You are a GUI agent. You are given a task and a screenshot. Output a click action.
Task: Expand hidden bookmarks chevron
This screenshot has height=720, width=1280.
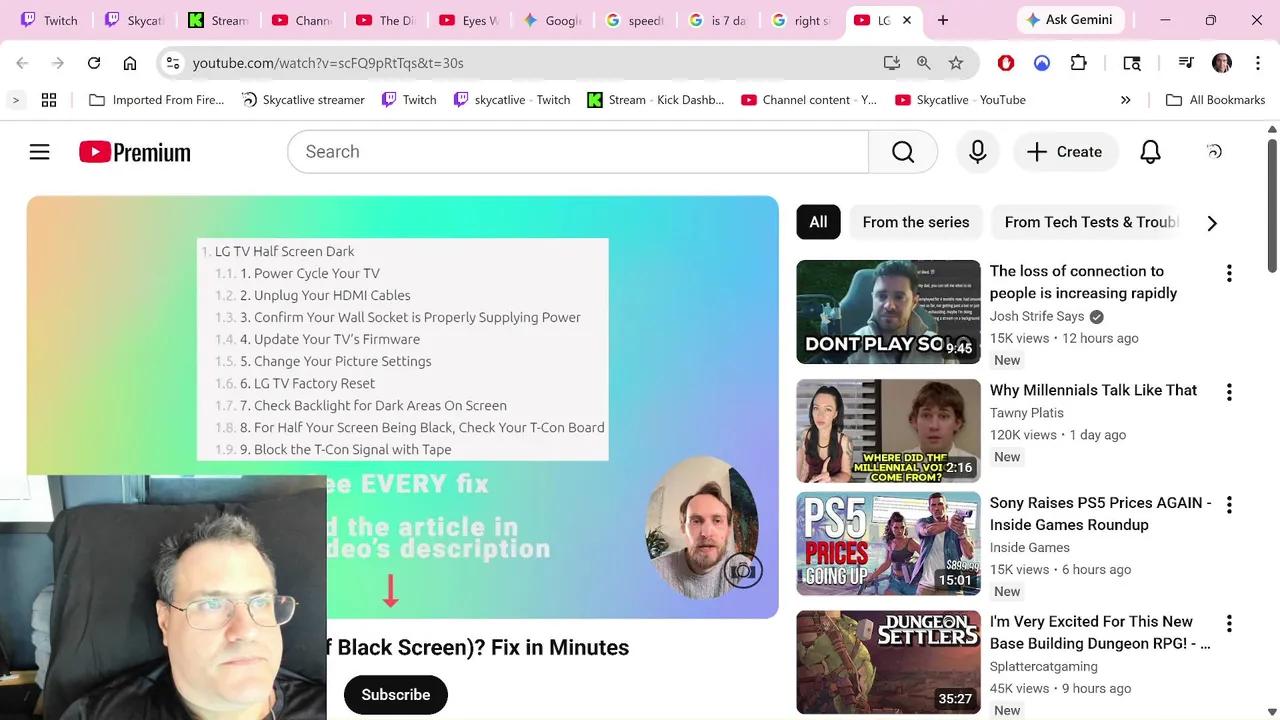tap(1126, 100)
